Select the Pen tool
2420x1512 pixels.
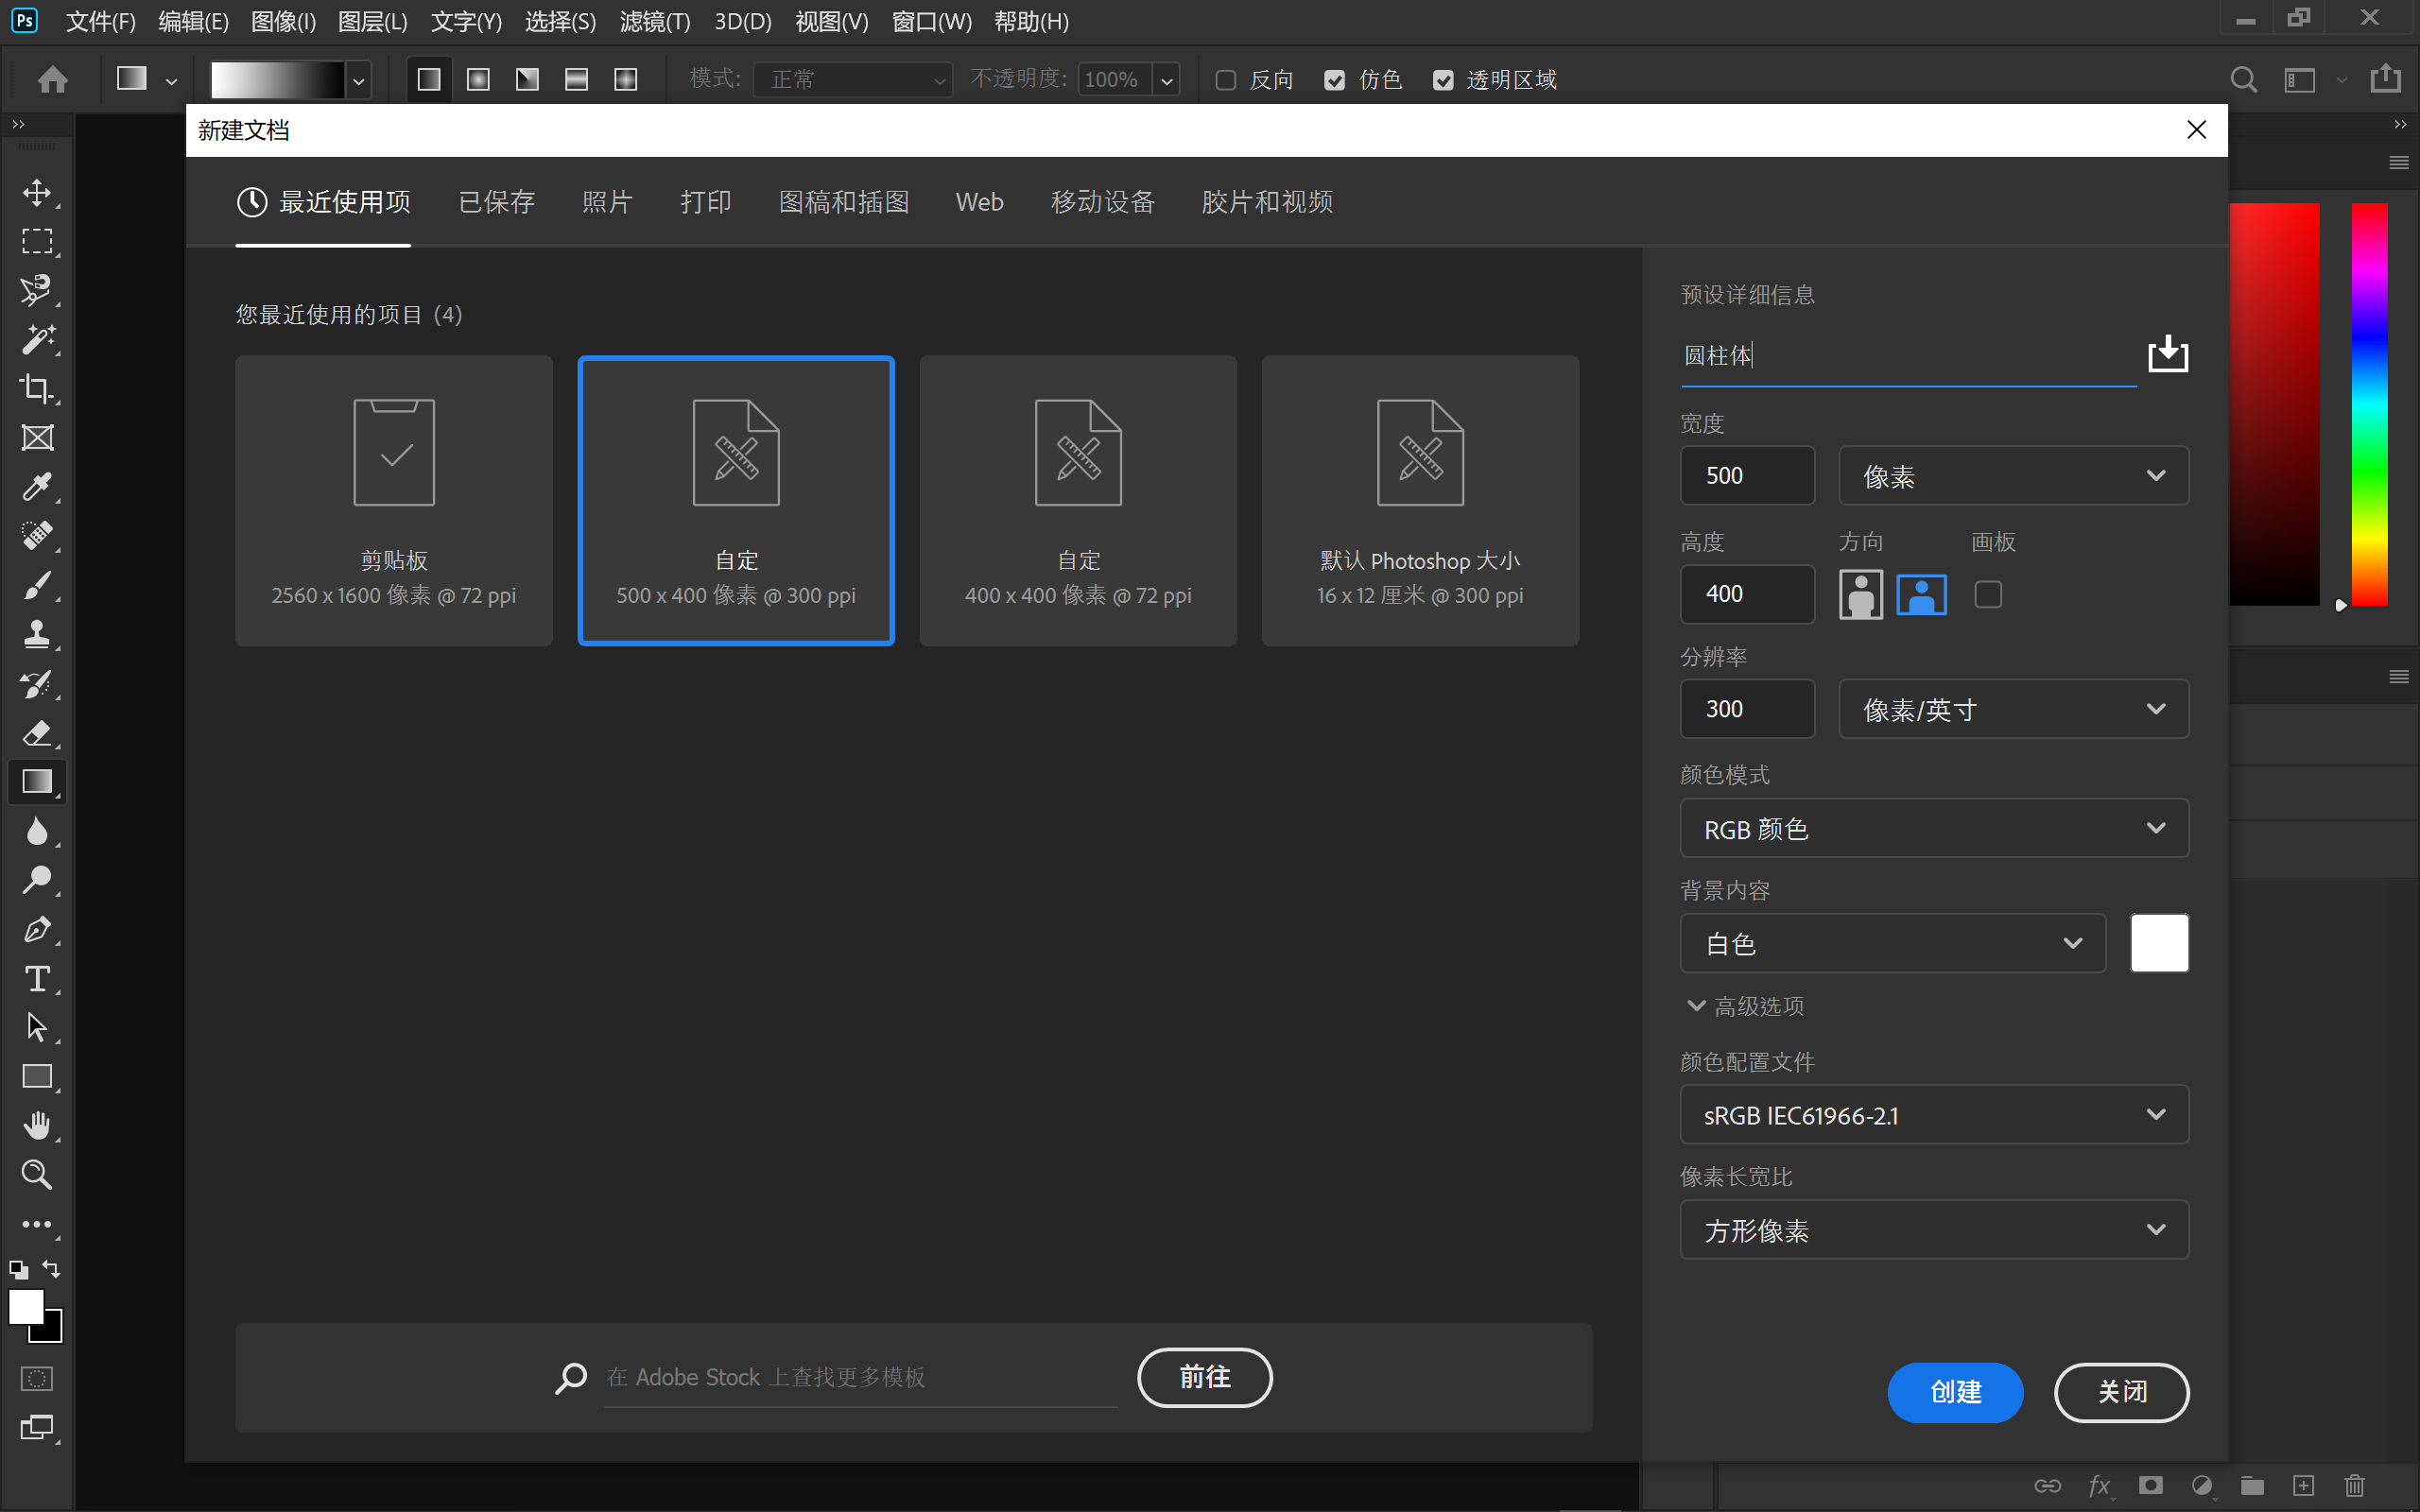pos(37,930)
